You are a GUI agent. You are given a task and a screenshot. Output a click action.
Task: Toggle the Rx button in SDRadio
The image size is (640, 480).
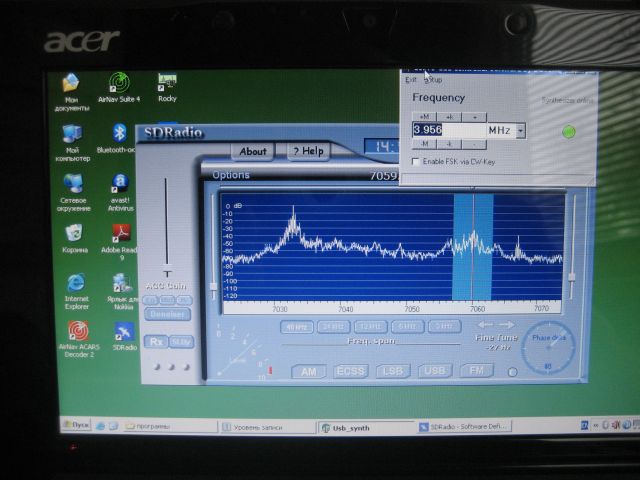(x=156, y=342)
